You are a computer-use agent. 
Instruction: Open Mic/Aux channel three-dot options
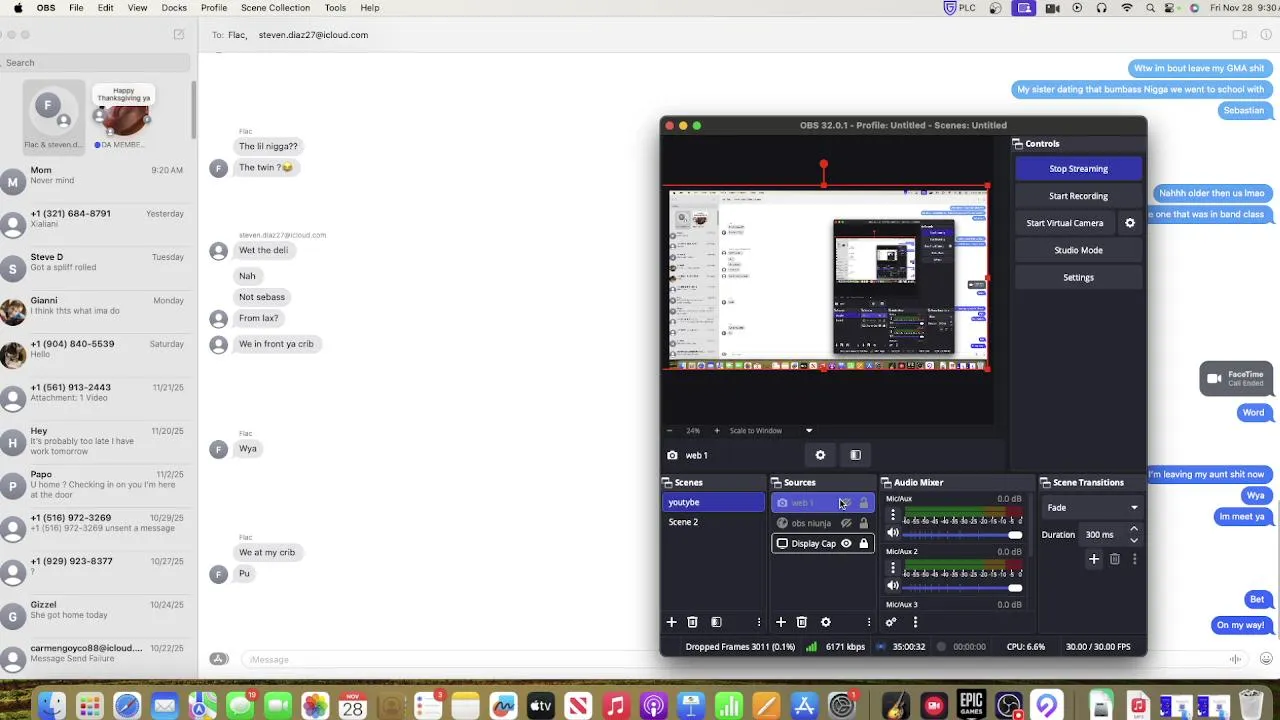pos(893,516)
